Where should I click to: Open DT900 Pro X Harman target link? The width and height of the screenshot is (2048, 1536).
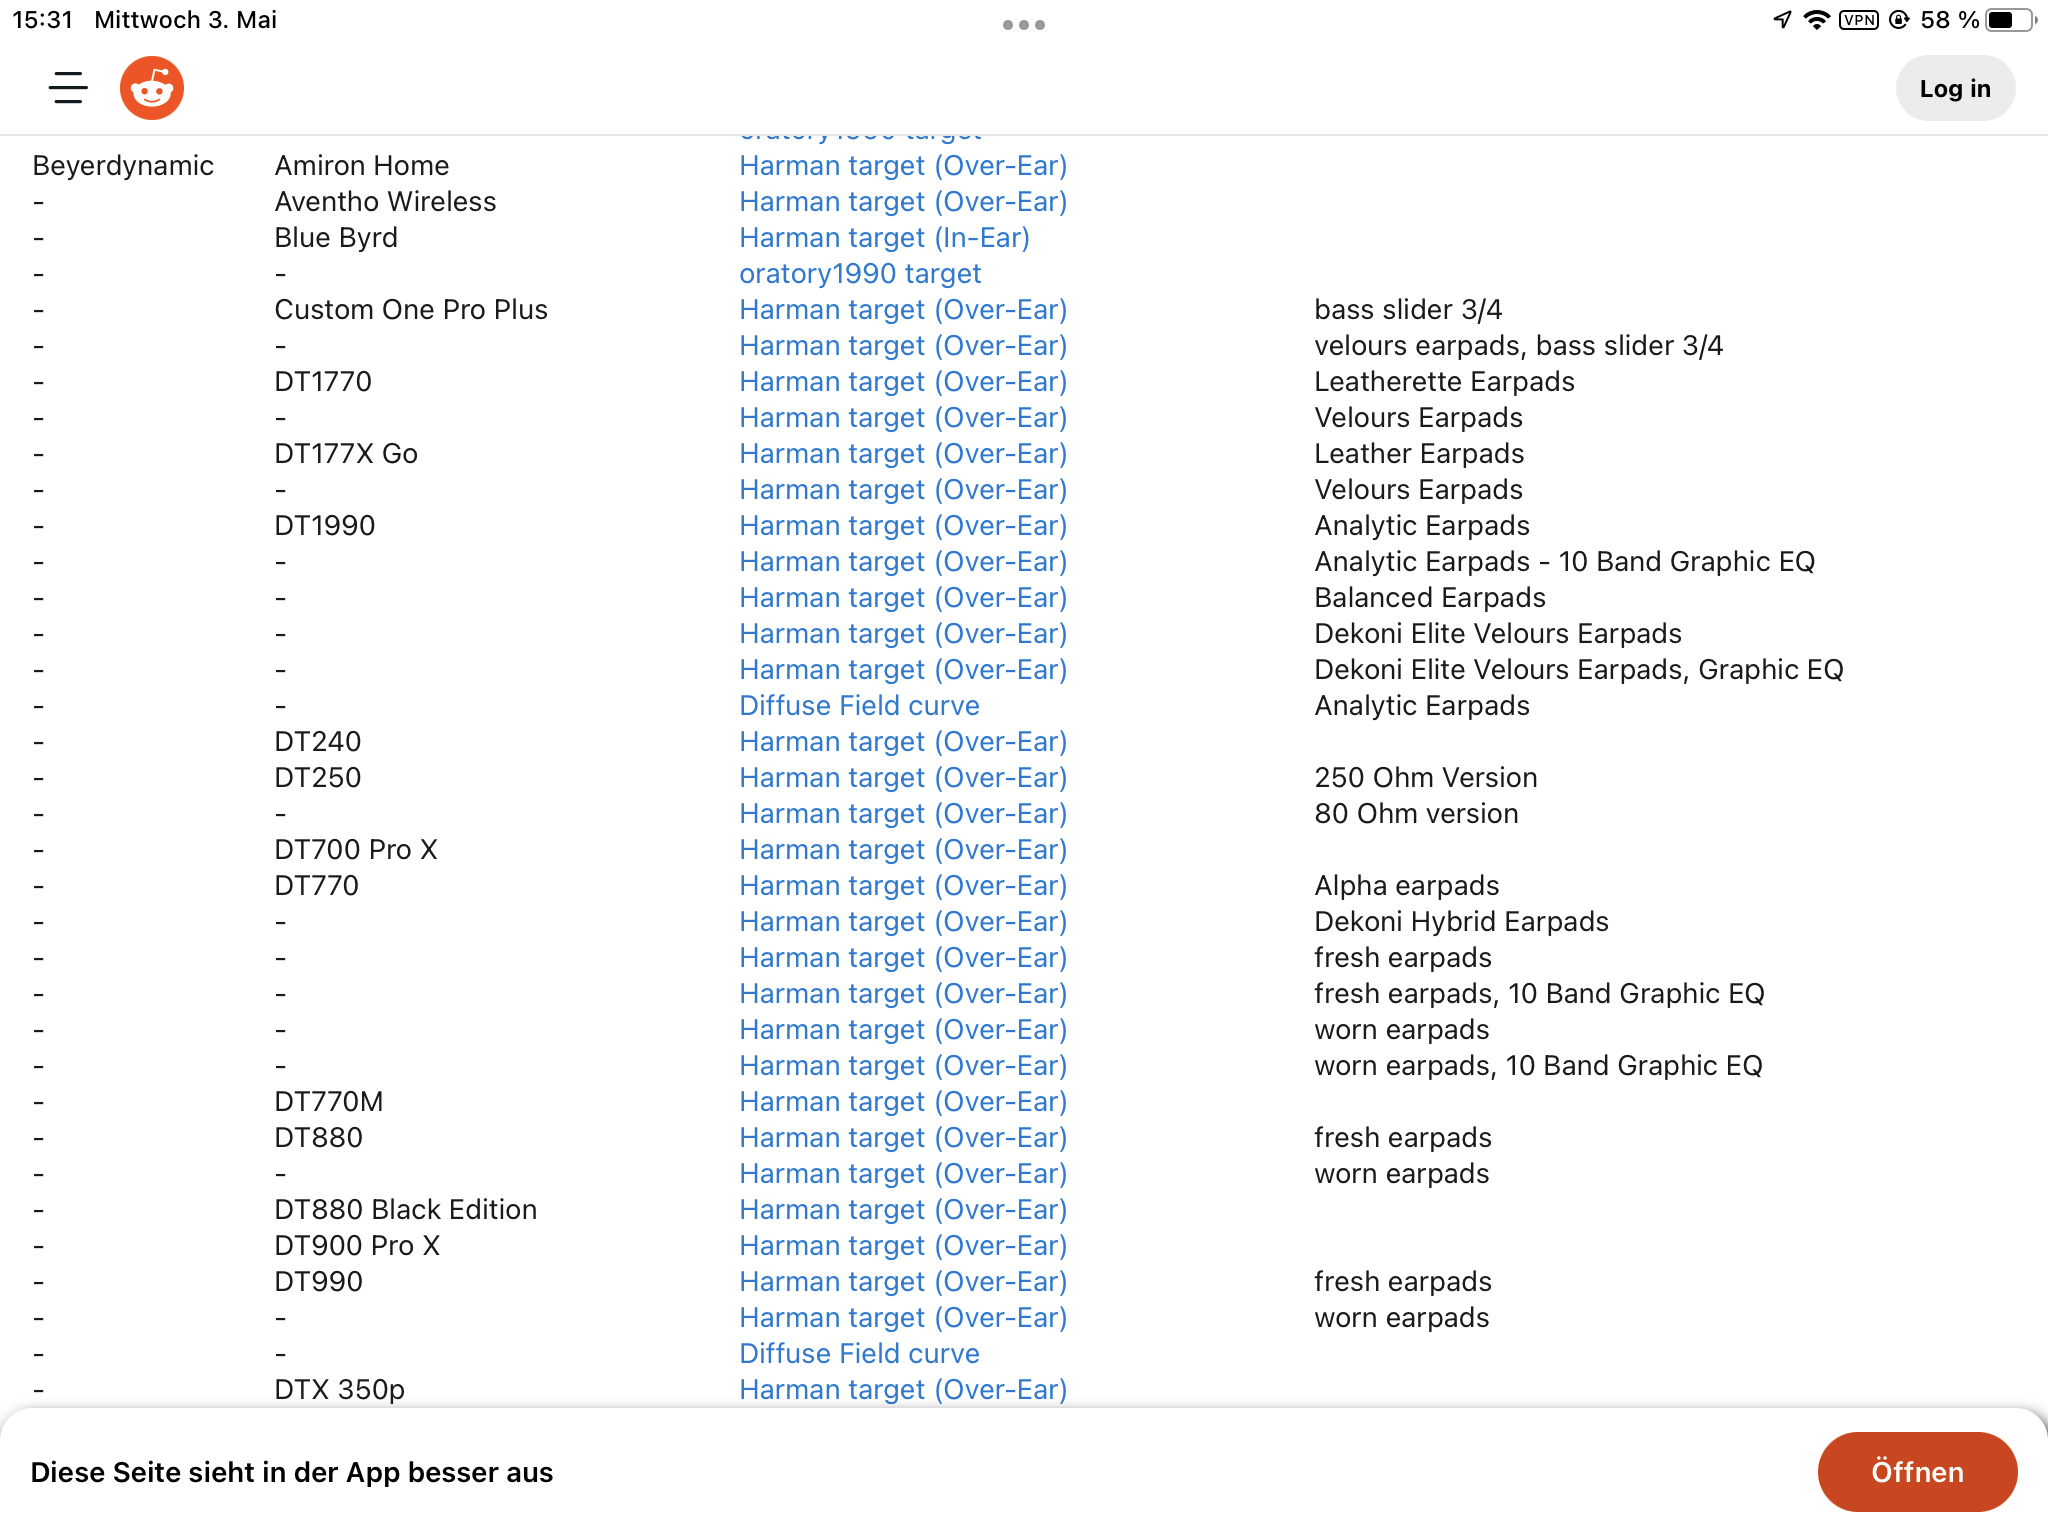click(903, 1246)
